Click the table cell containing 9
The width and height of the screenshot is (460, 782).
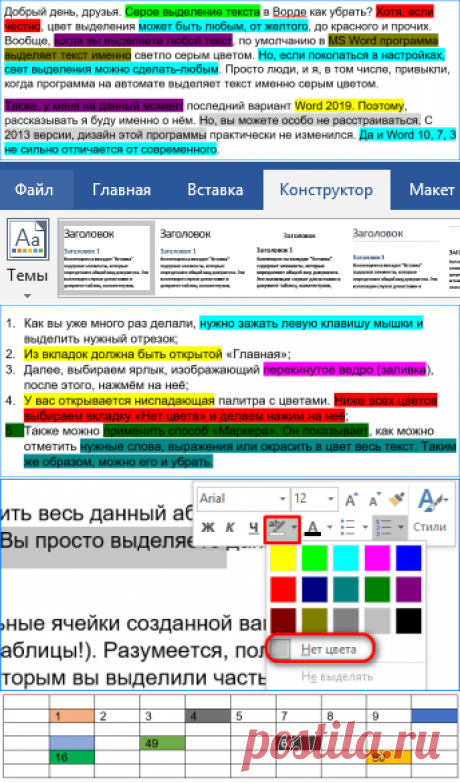point(389,716)
